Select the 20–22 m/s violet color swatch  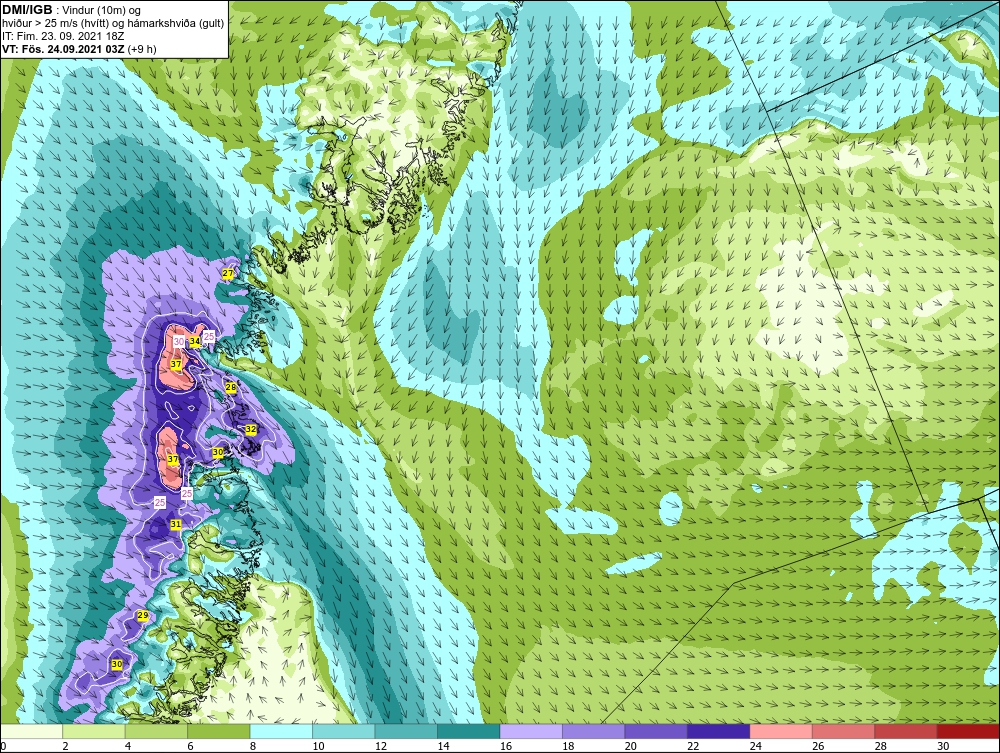656,731
